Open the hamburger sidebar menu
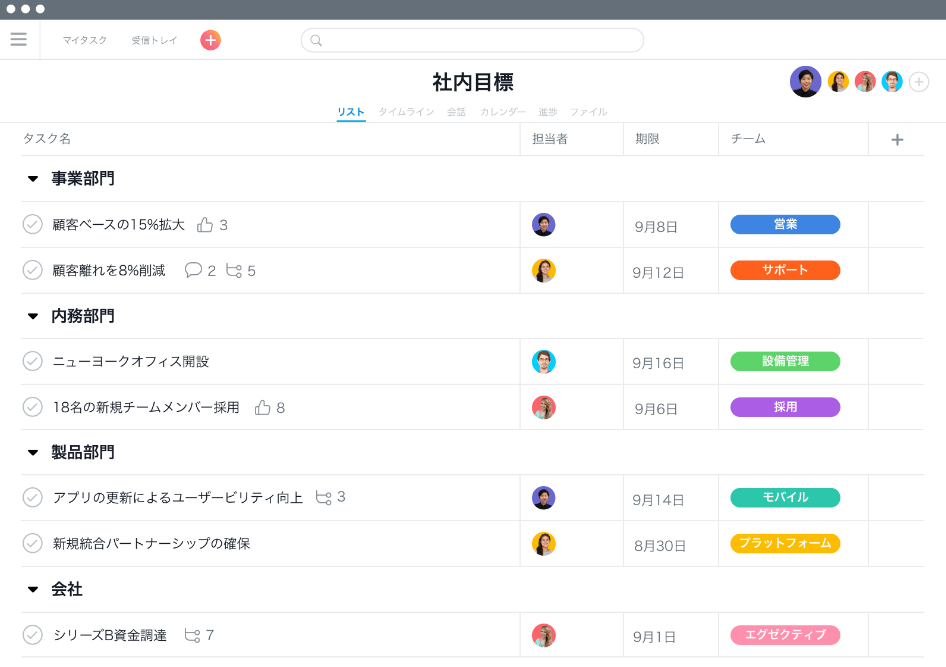The height and width of the screenshot is (667, 946). [x=18, y=40]
